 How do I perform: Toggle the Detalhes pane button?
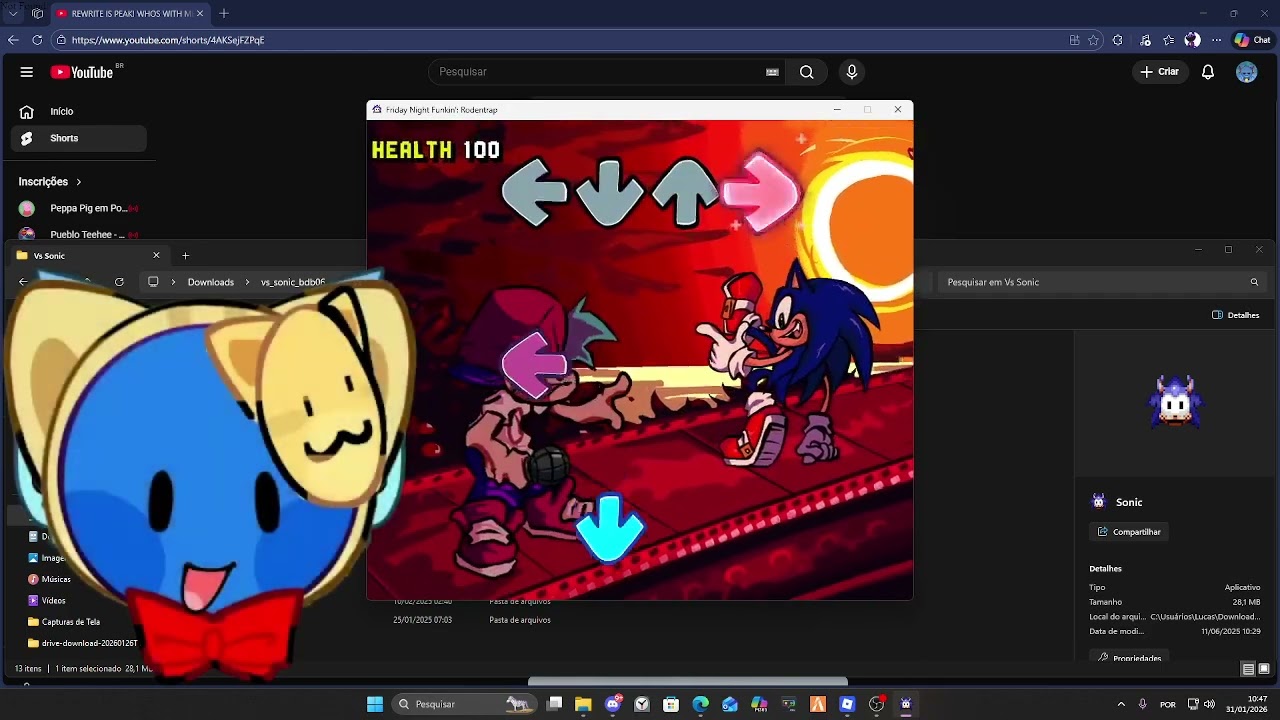click(x=1236, y=315)
